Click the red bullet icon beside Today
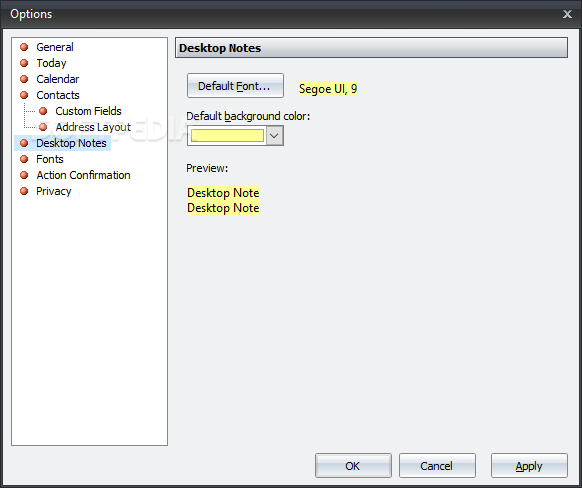 pyautogui.click(x=24, y=63)
